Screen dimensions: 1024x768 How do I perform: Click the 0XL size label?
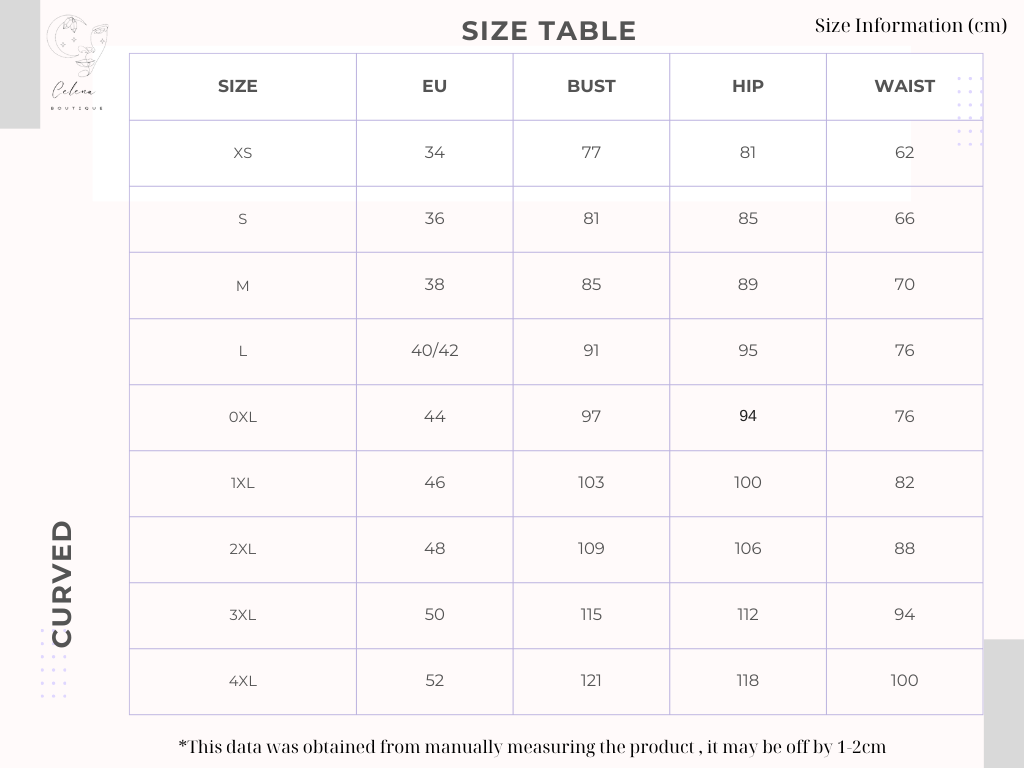pos(242,417)
